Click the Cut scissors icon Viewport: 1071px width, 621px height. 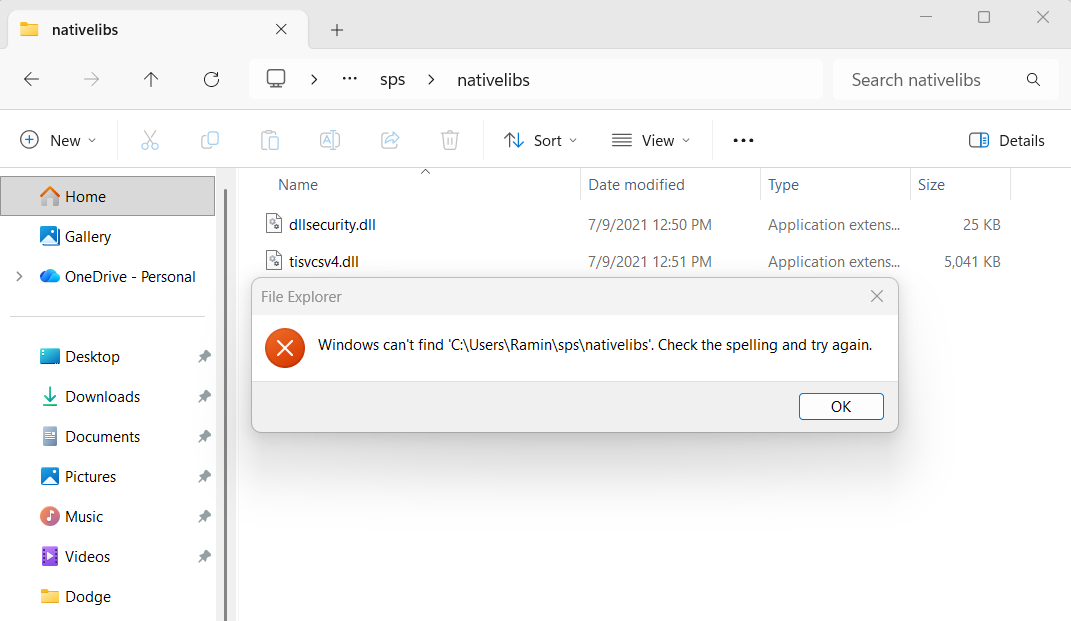[x=150, y=140]
